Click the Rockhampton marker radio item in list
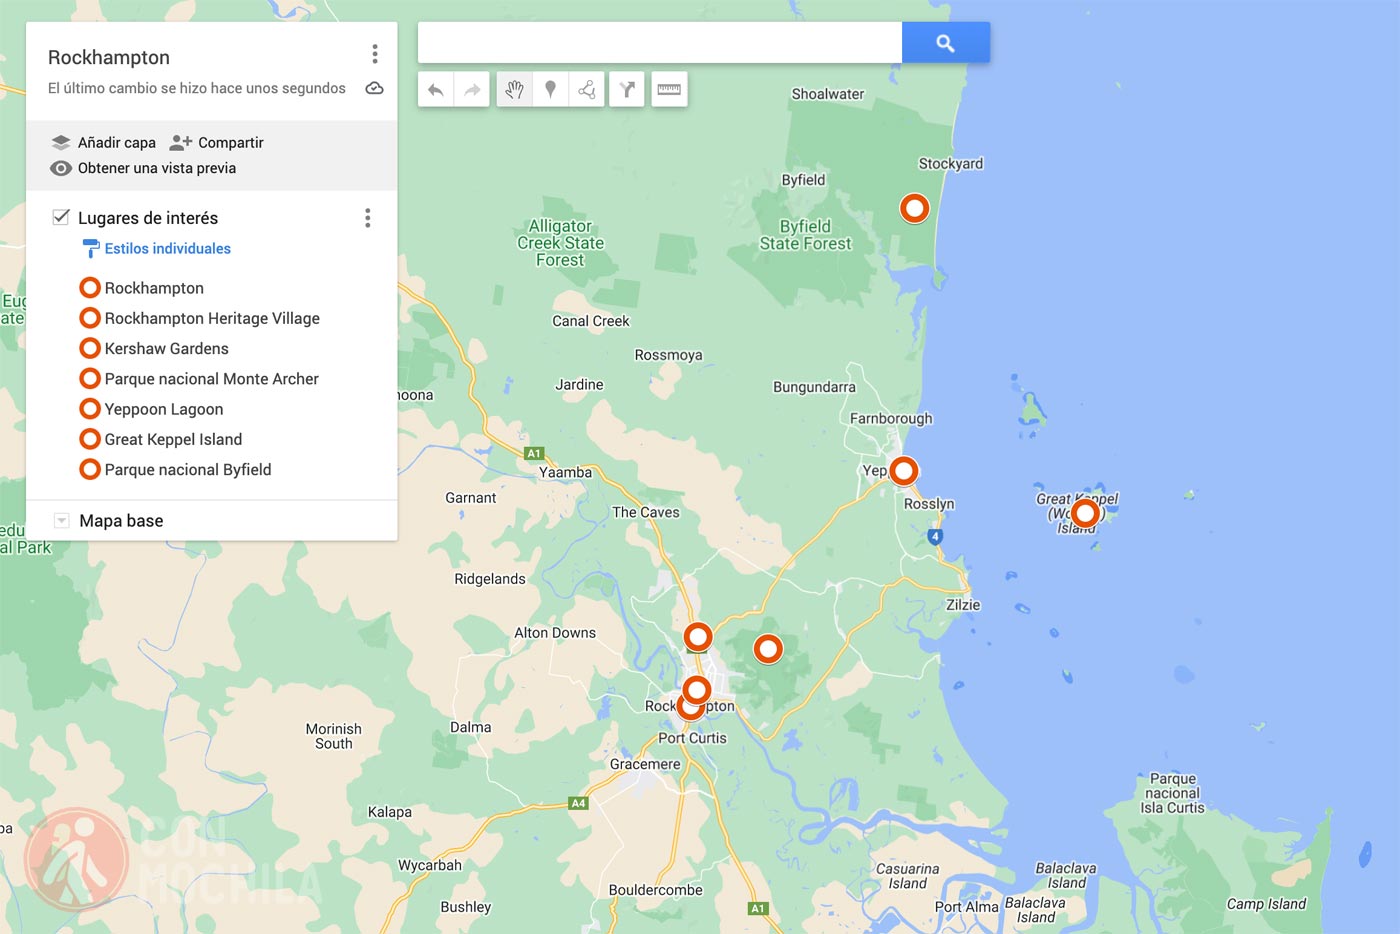Image resolution: width=1400 pixels, height=934 pixels. coord(90,287)
